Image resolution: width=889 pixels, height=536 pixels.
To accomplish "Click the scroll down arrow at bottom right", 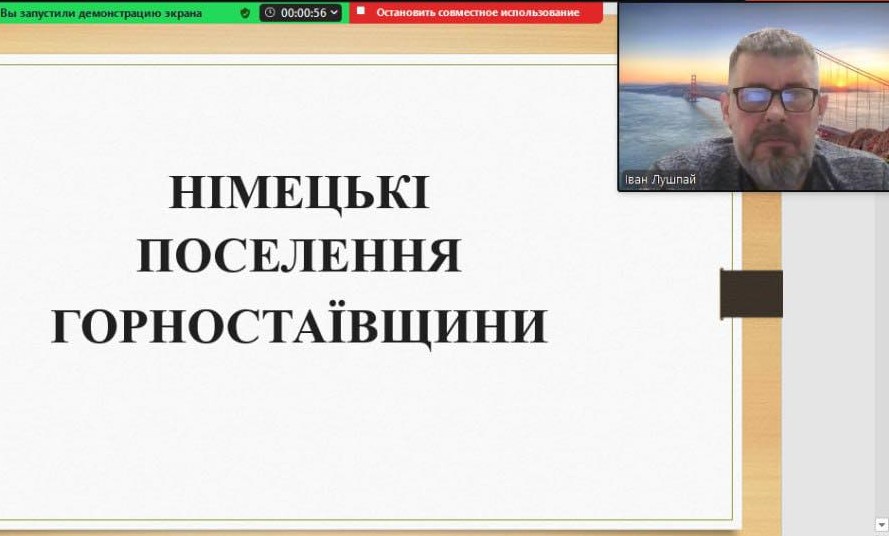I will [881, 523].
